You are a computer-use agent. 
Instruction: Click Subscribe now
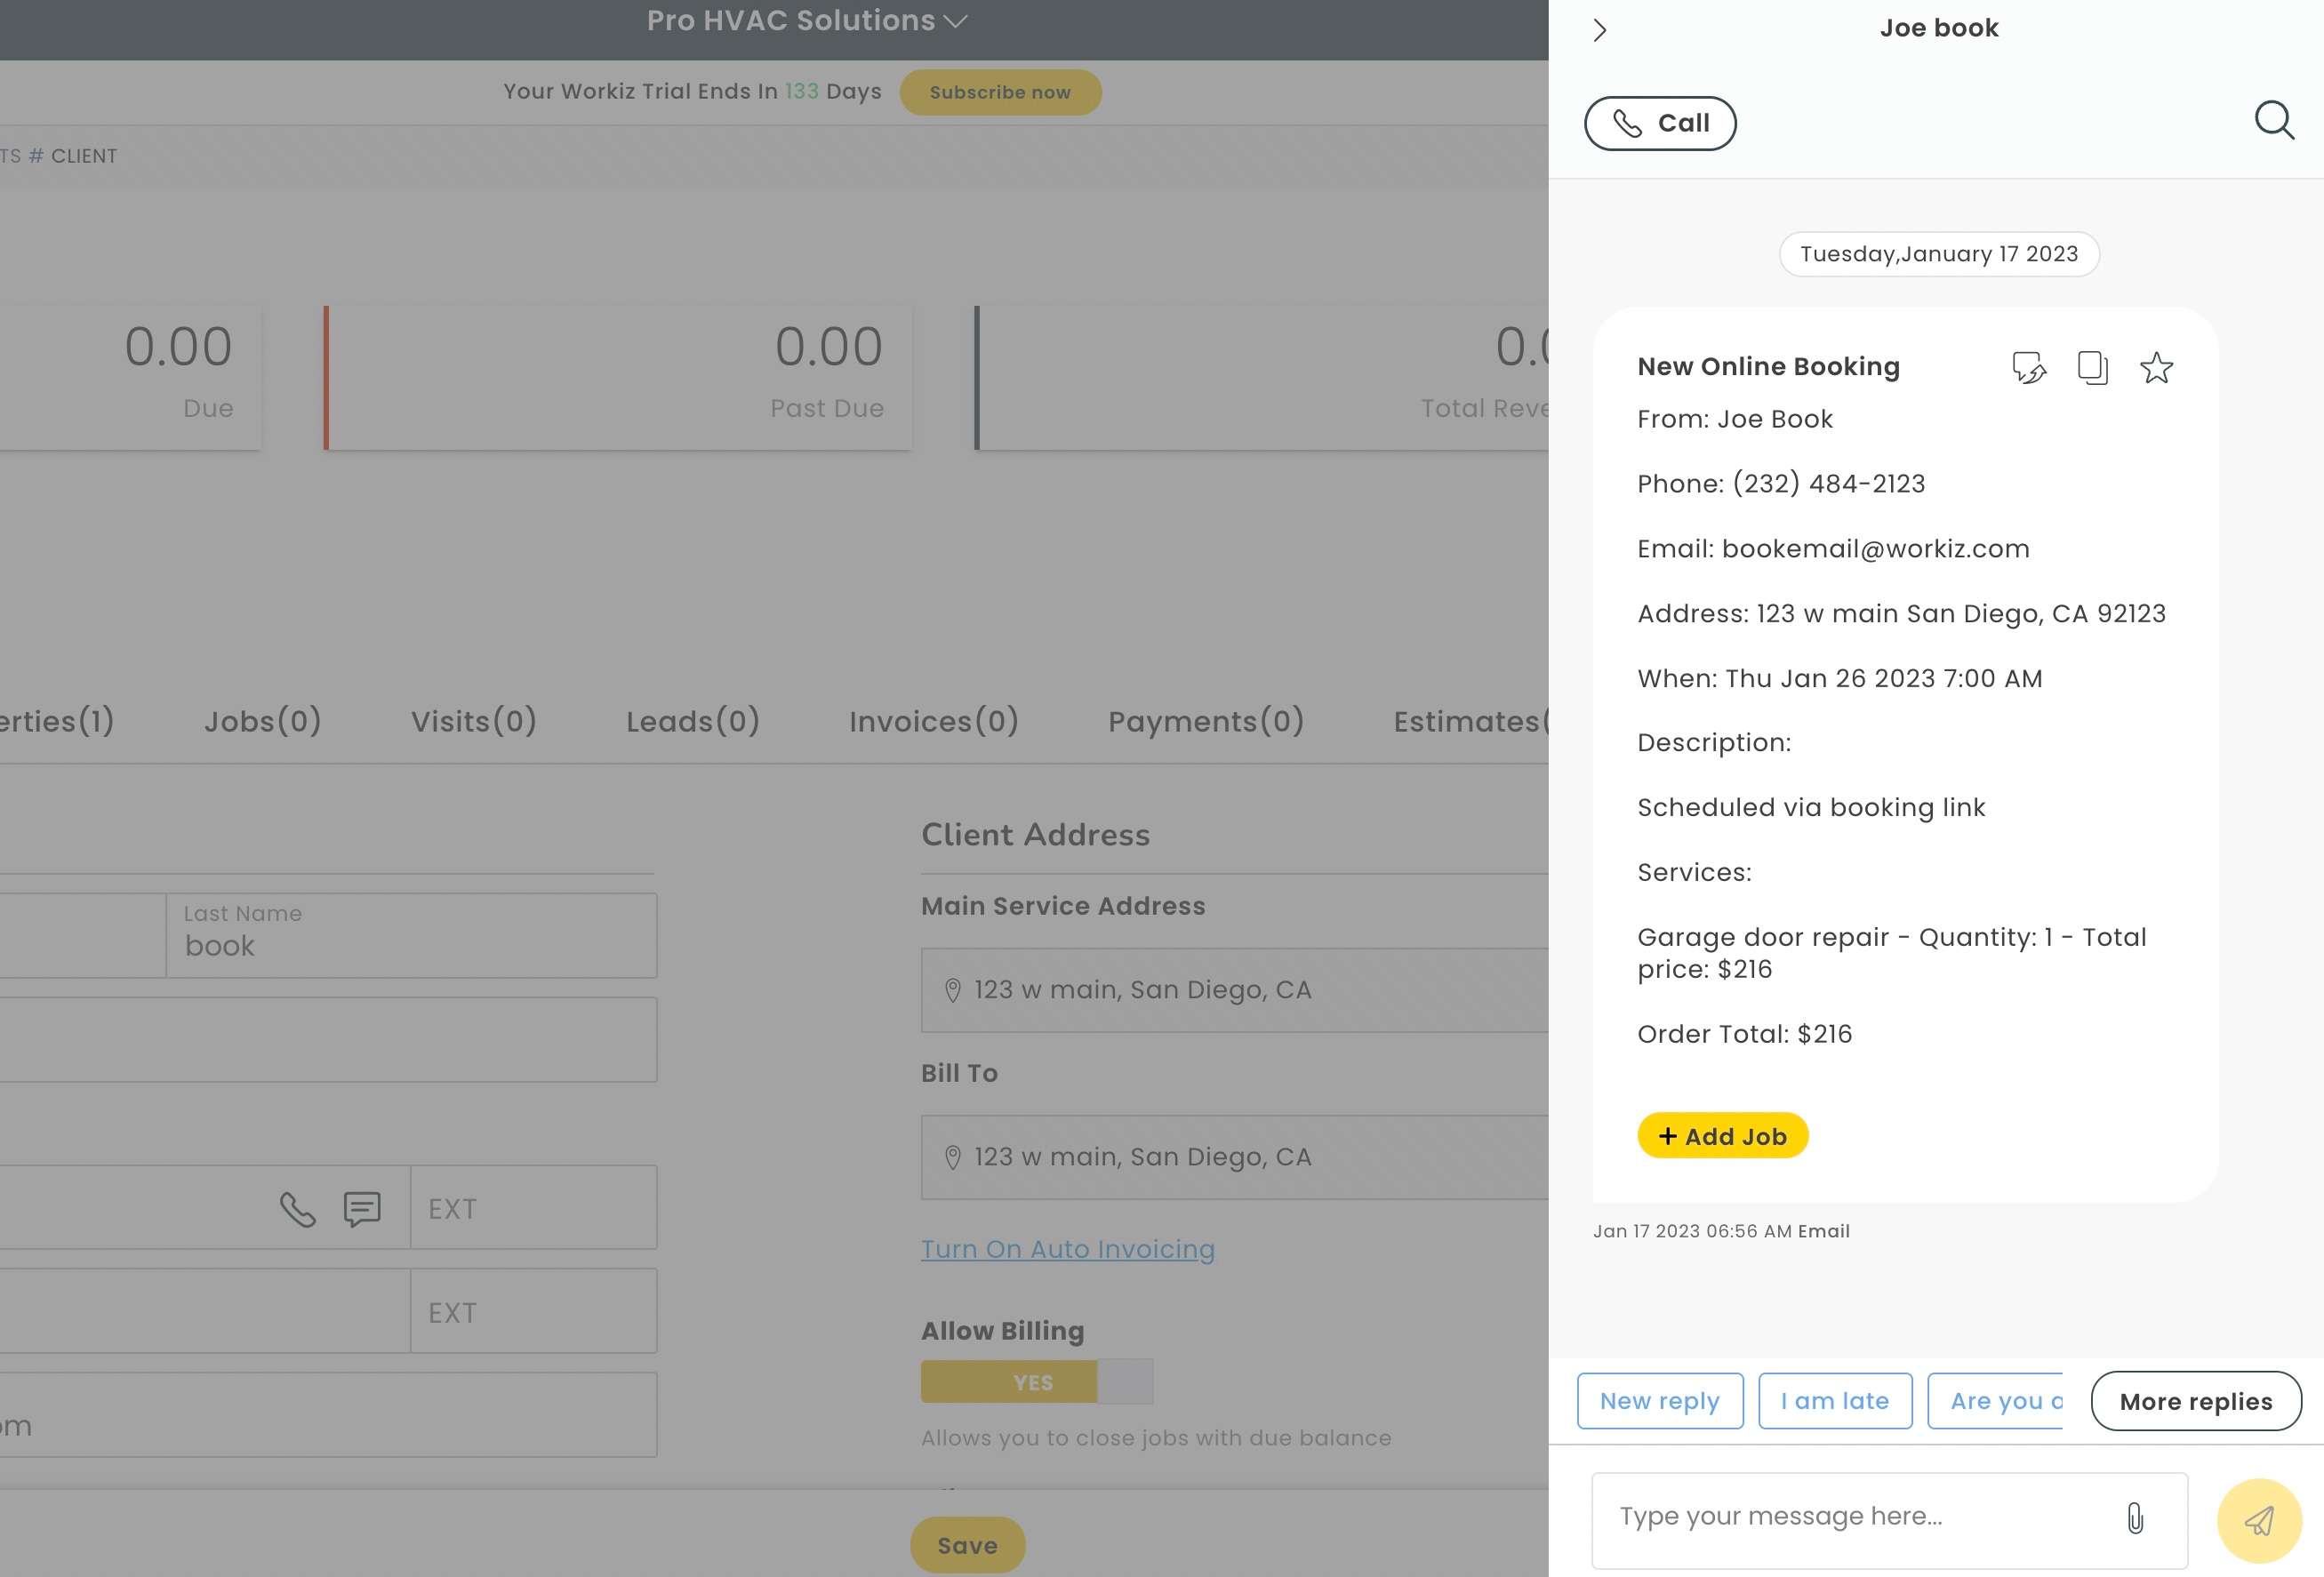[1000, 92]
